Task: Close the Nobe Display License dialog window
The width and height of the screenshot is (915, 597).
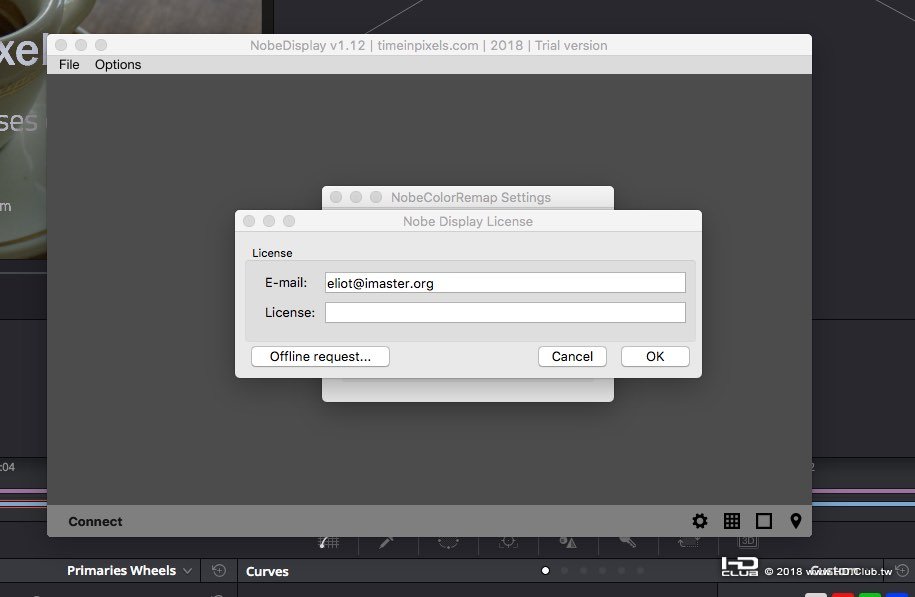Action: tap(249, 221)
